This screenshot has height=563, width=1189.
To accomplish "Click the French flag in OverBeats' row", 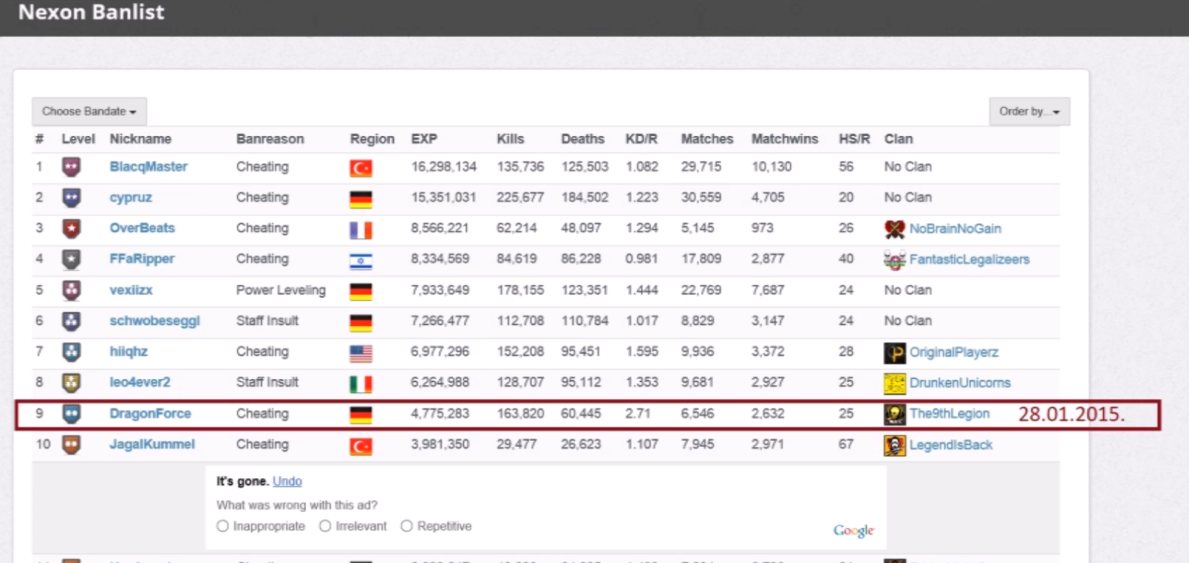I will tap(361, 230).
